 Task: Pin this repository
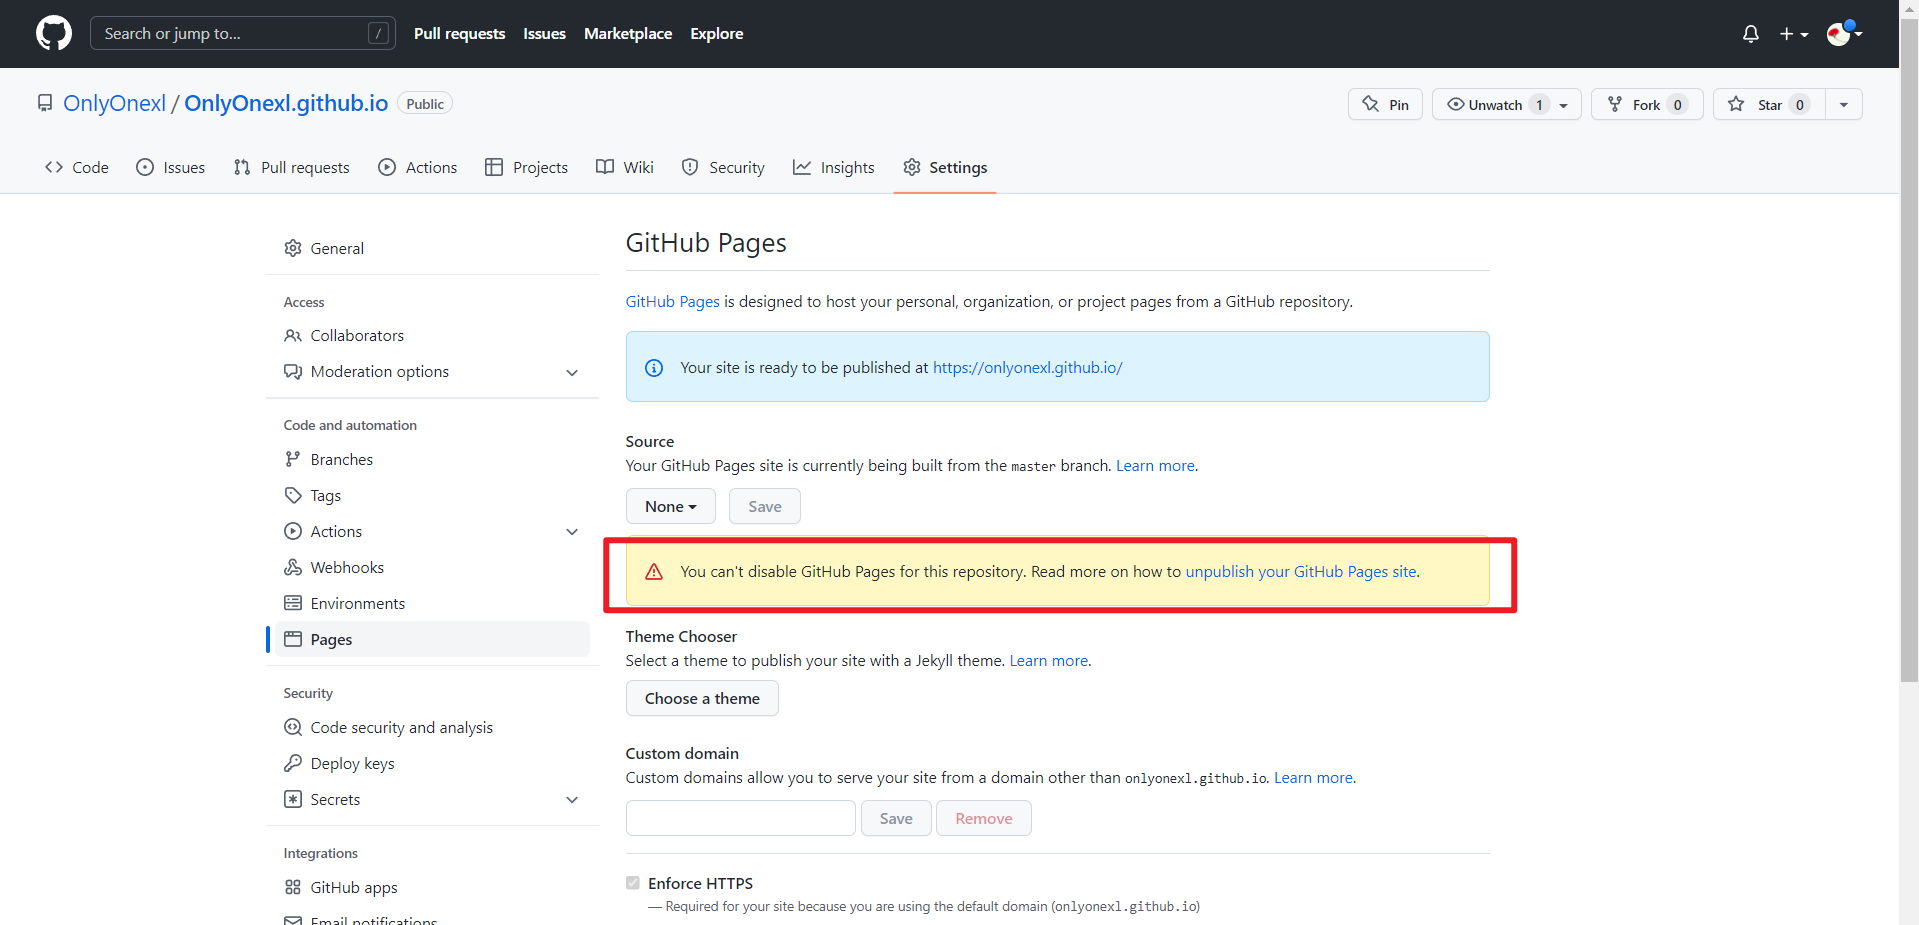pos(1385,105)
